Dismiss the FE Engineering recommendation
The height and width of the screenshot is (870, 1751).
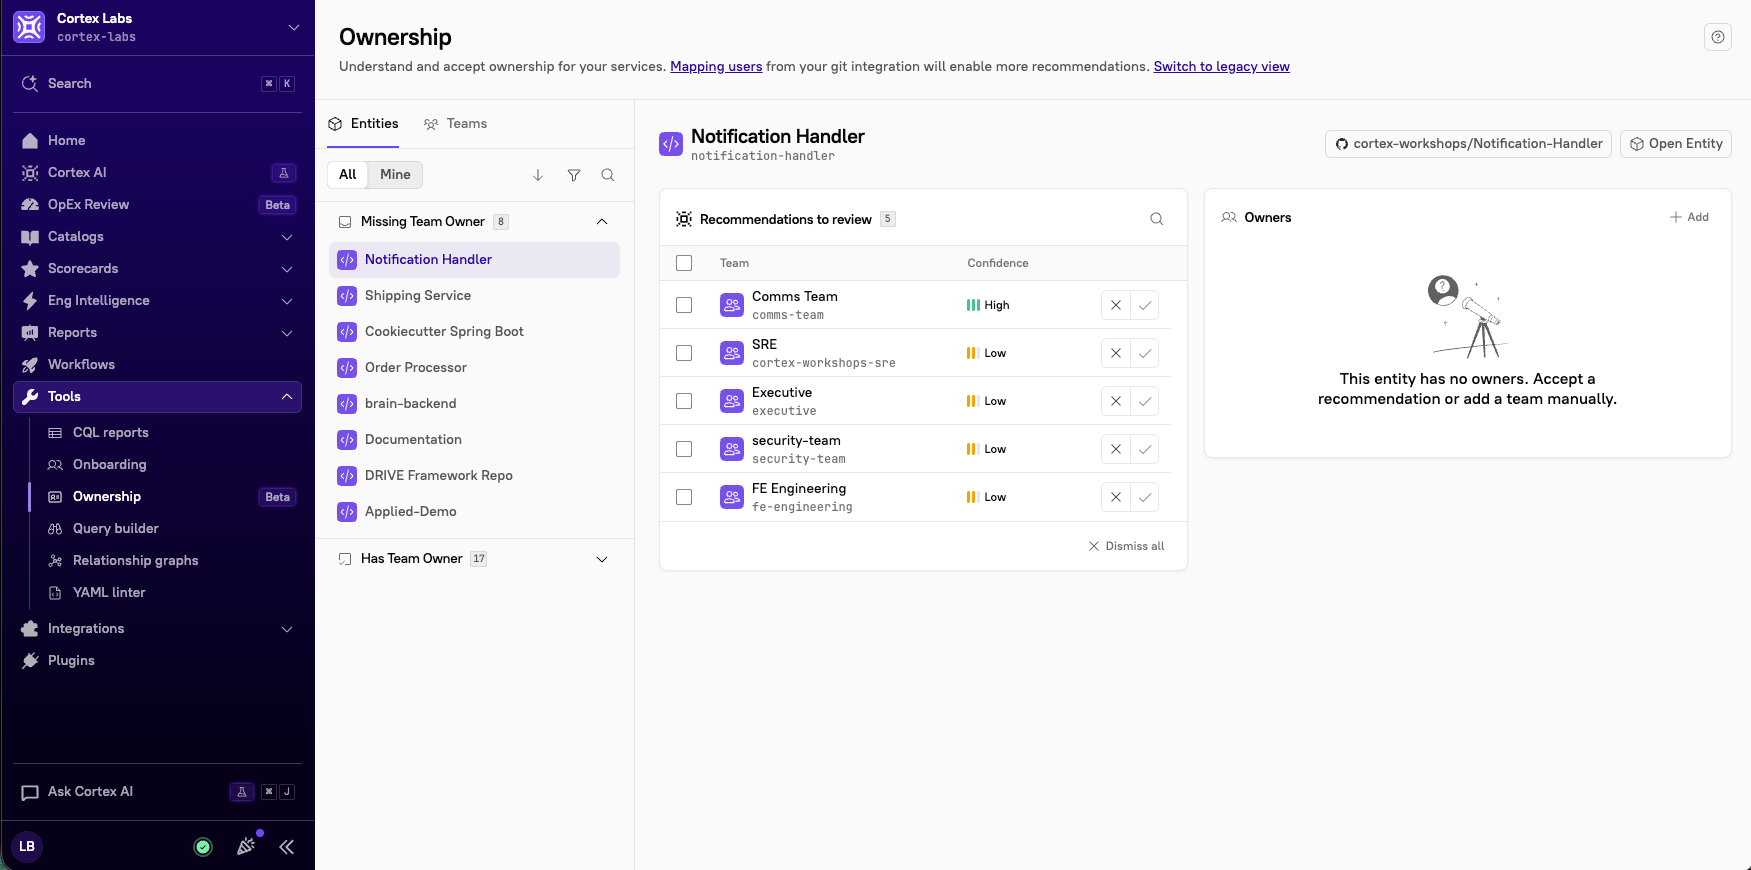tap(1116, 497)
